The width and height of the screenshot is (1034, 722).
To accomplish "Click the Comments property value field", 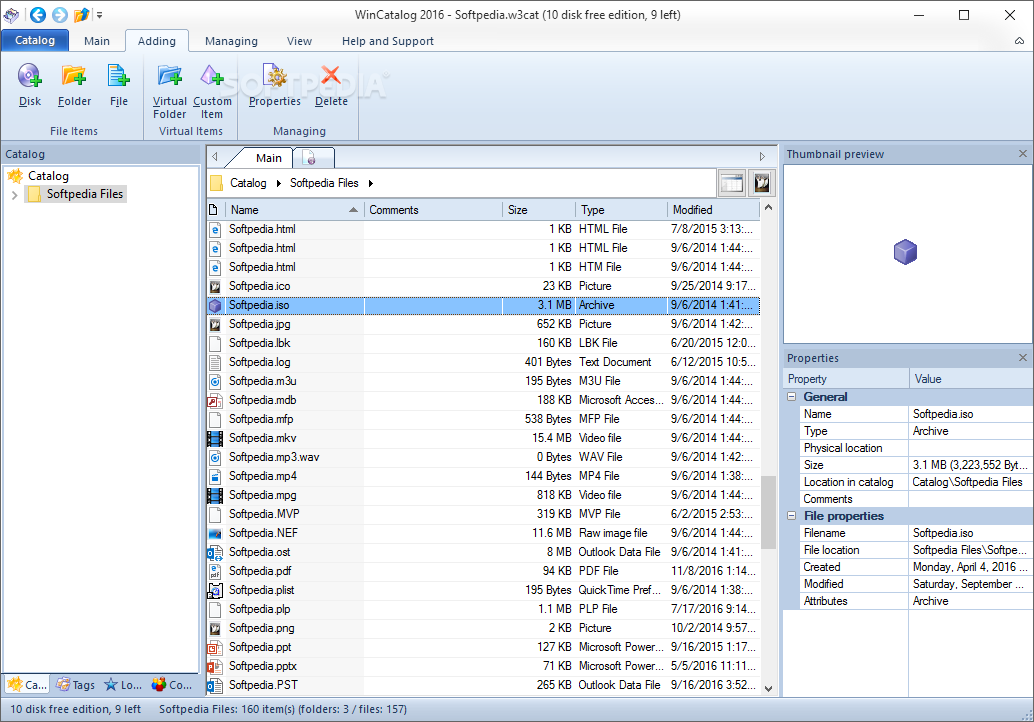I will click(971, 499).
